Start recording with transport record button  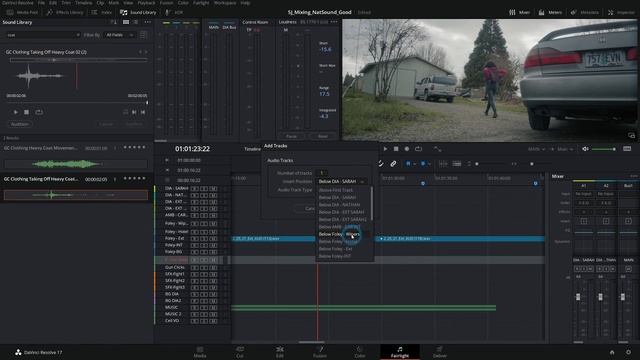407,149
